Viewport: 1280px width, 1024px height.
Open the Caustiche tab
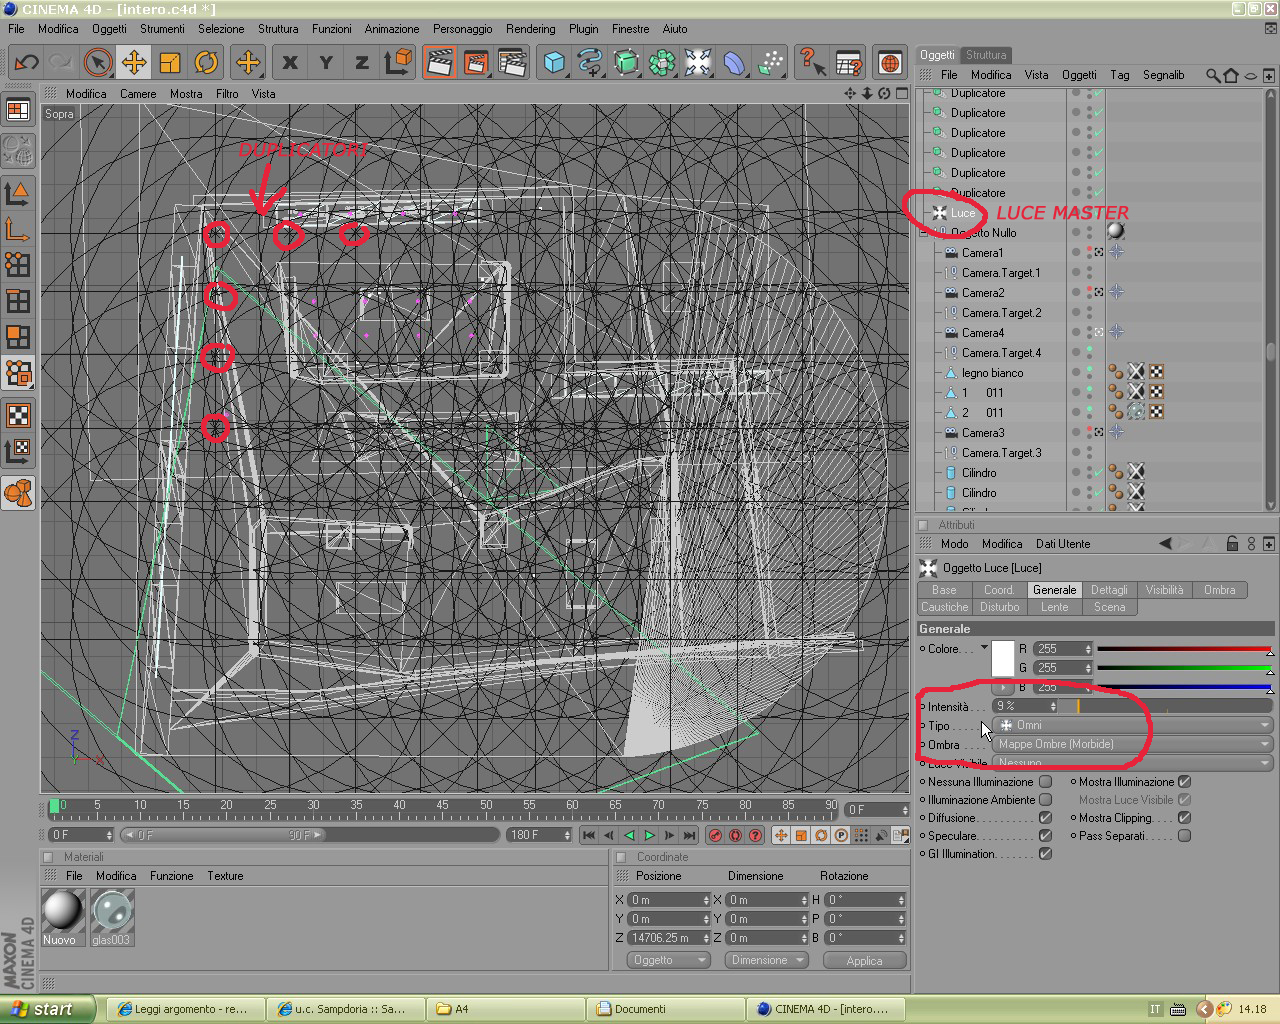click(944, 607)
